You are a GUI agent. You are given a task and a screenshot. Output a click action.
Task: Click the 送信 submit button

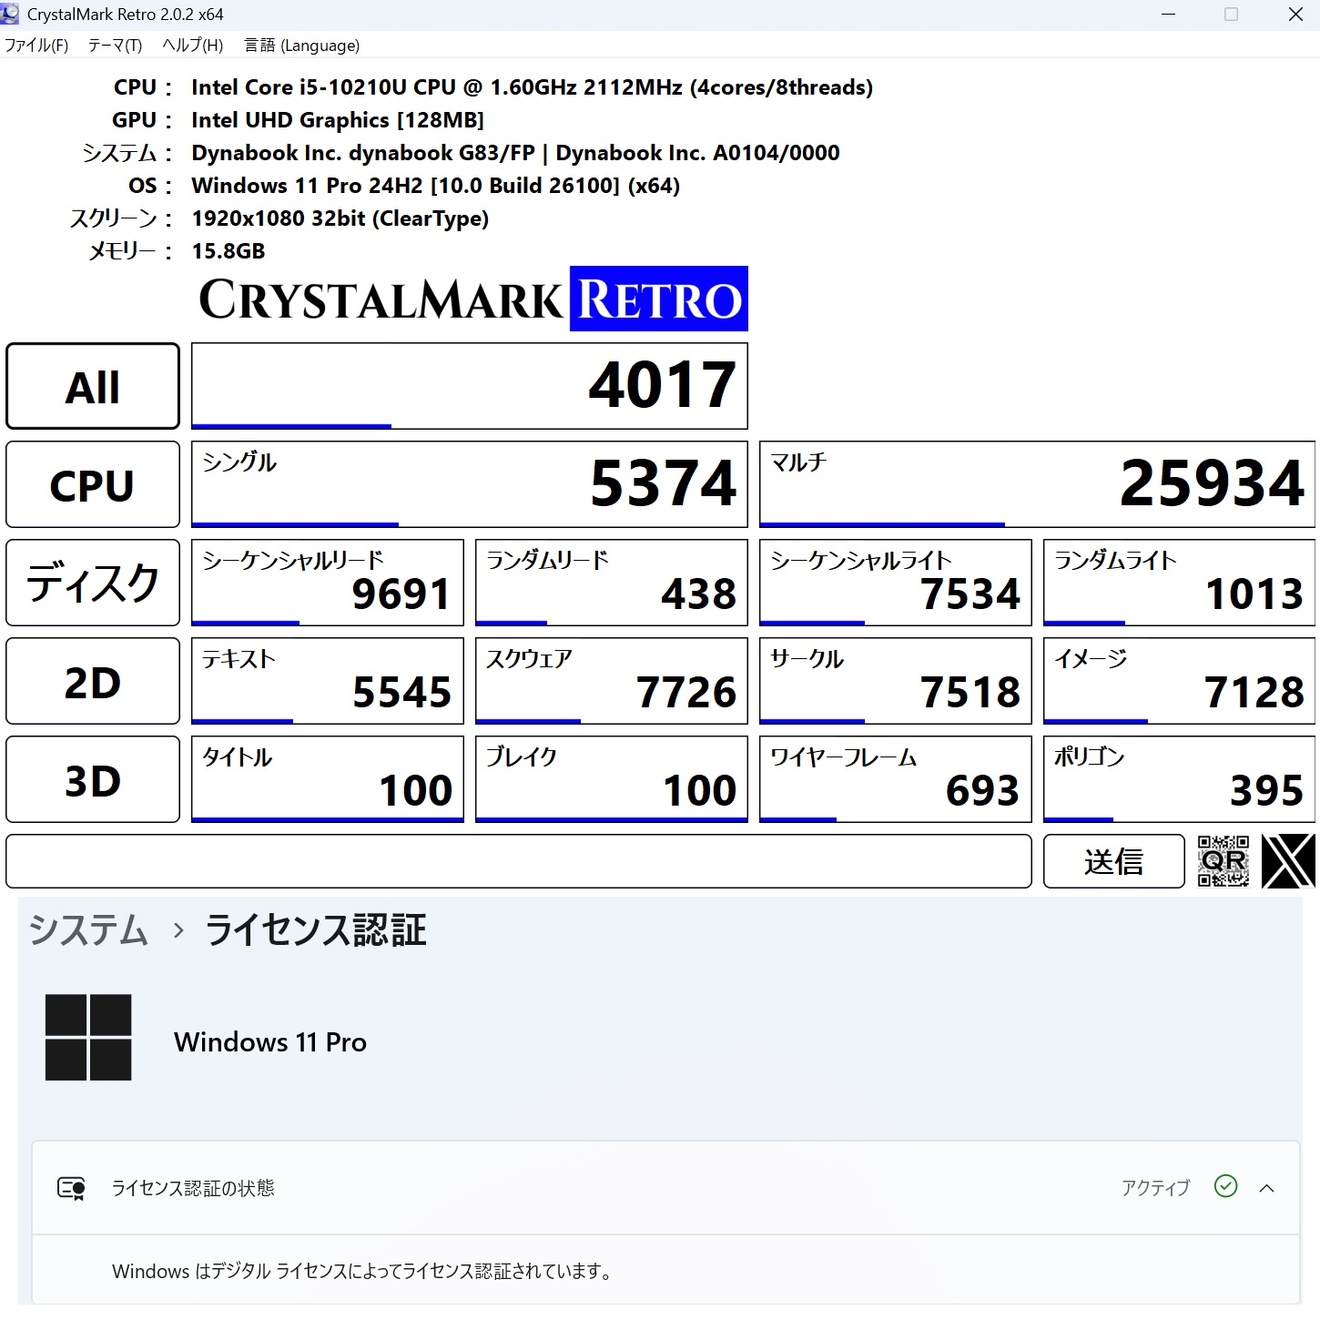click(x=1114, y=861)
